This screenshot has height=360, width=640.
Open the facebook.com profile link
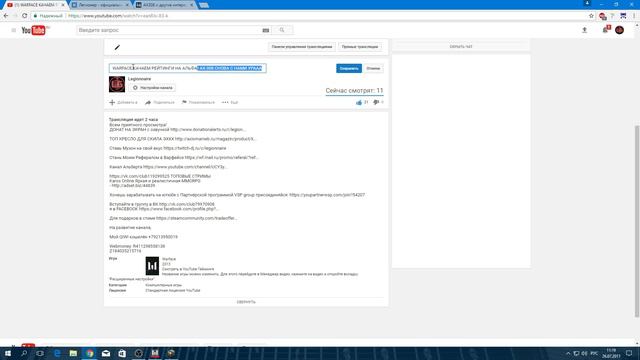(178, 209)
